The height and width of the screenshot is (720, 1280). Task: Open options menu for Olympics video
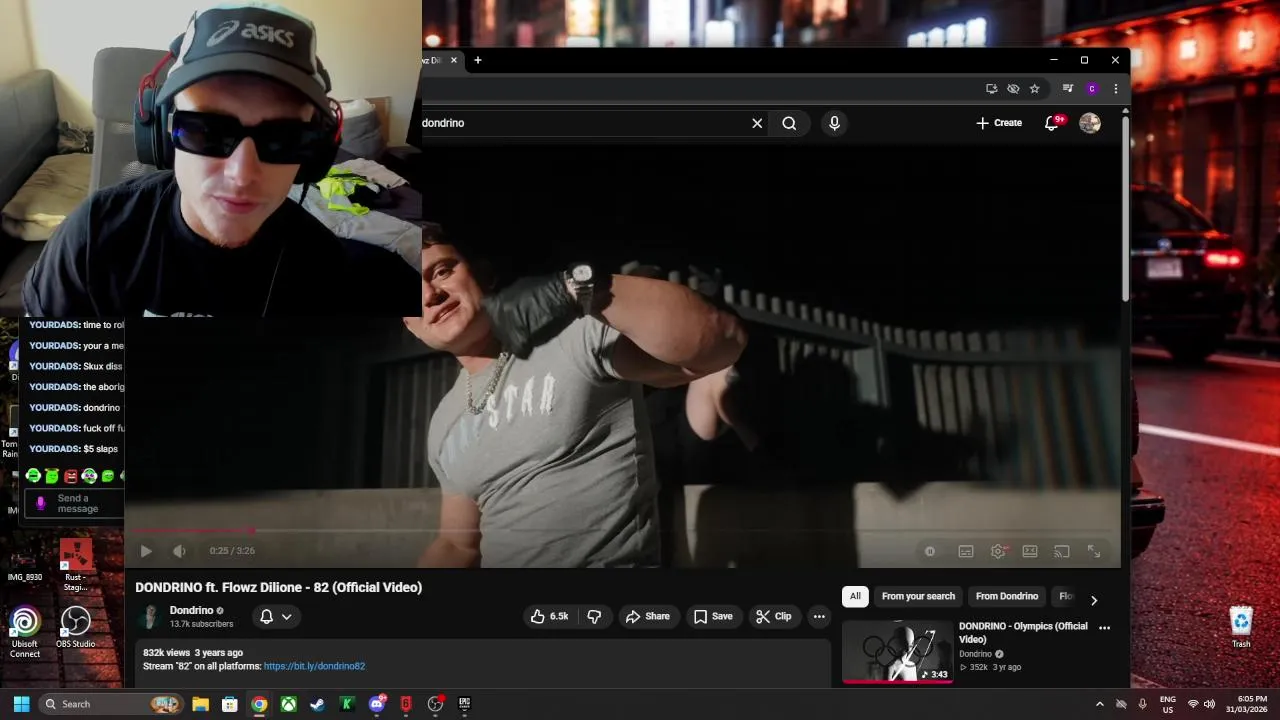point(1105,628)
